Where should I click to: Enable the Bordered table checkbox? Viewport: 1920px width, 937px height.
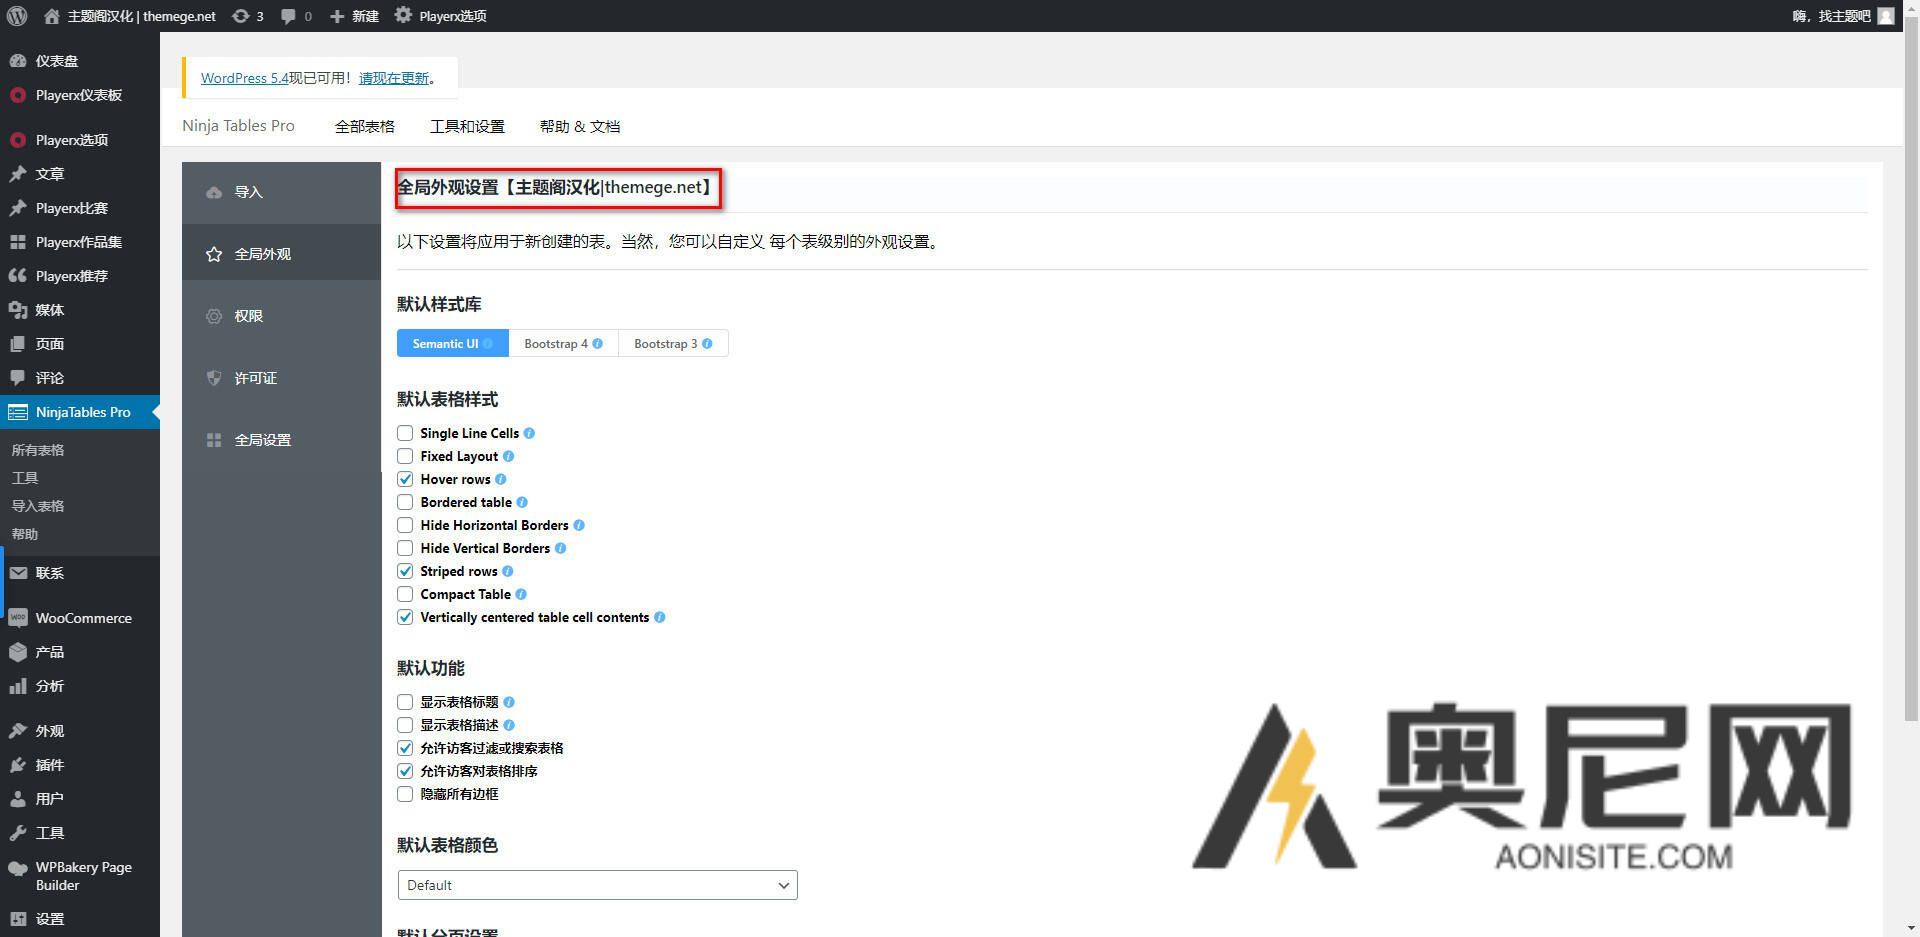(x=405, y=502)
